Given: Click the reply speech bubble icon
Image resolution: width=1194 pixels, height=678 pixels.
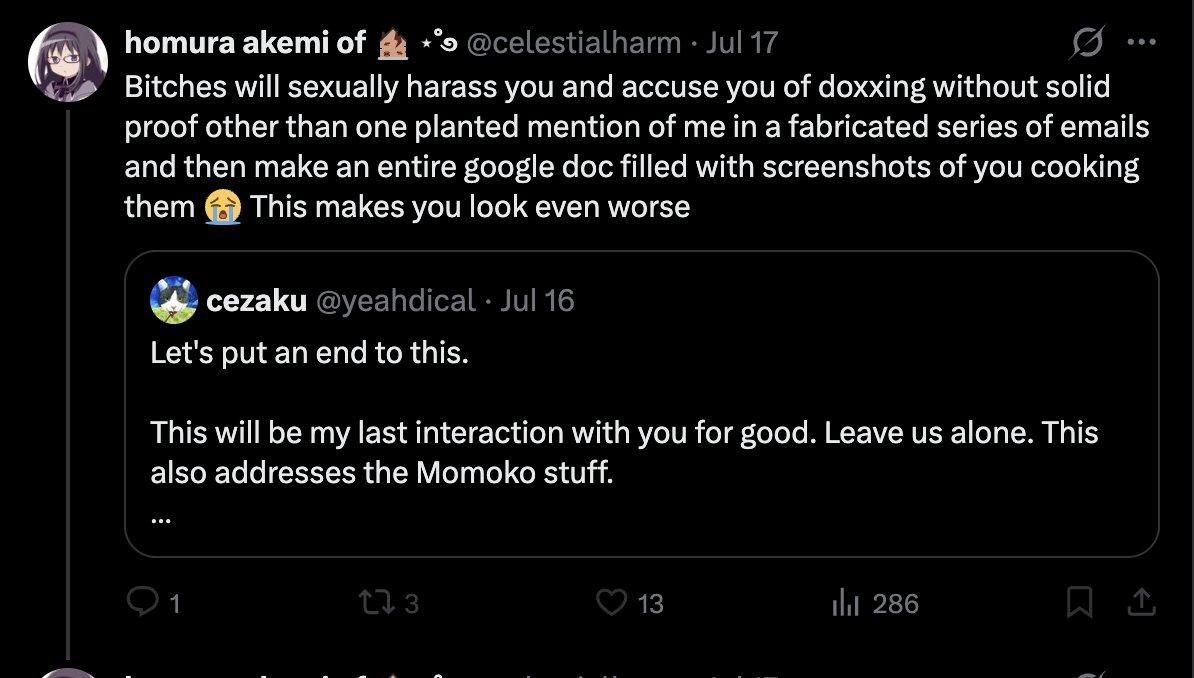Looking at the screenshot, I should tap(142, 603).
